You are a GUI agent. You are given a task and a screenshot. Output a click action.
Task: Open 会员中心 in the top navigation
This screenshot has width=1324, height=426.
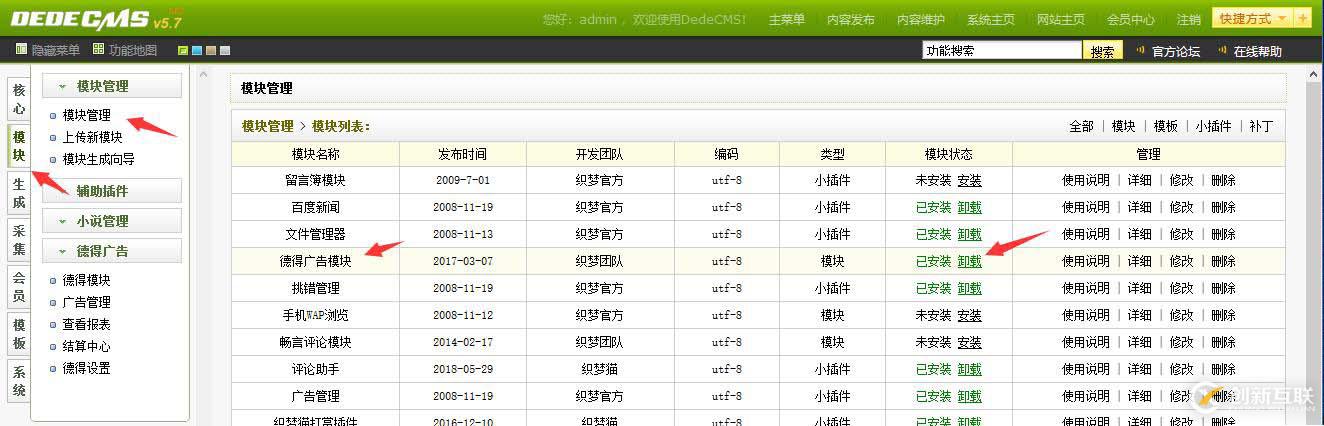[1130, 19]
